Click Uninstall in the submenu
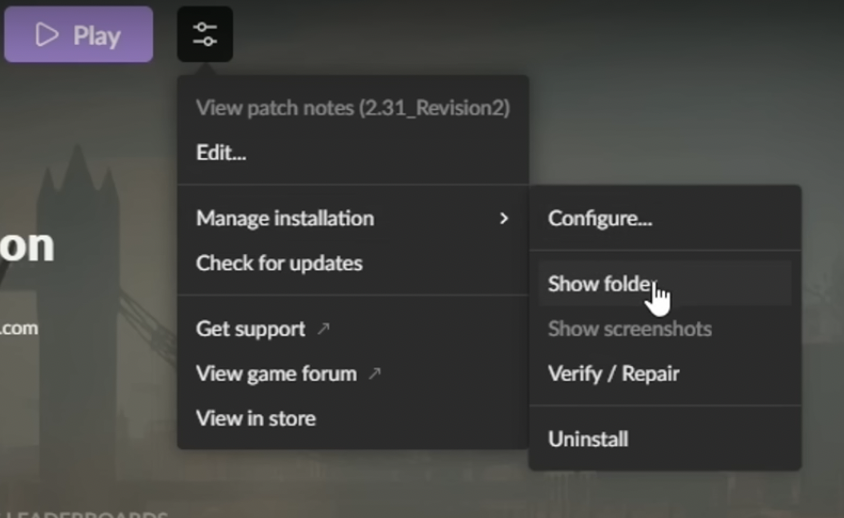 tap(588, 439)
